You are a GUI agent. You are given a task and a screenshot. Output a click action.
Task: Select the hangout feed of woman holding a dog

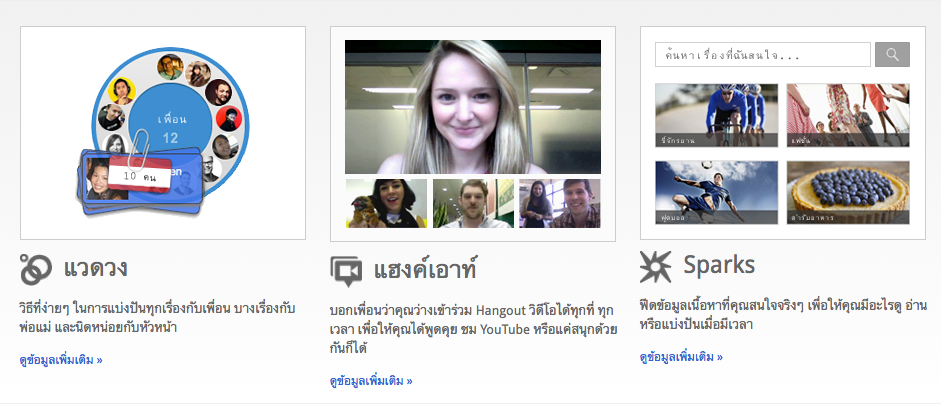pos(386,204)
